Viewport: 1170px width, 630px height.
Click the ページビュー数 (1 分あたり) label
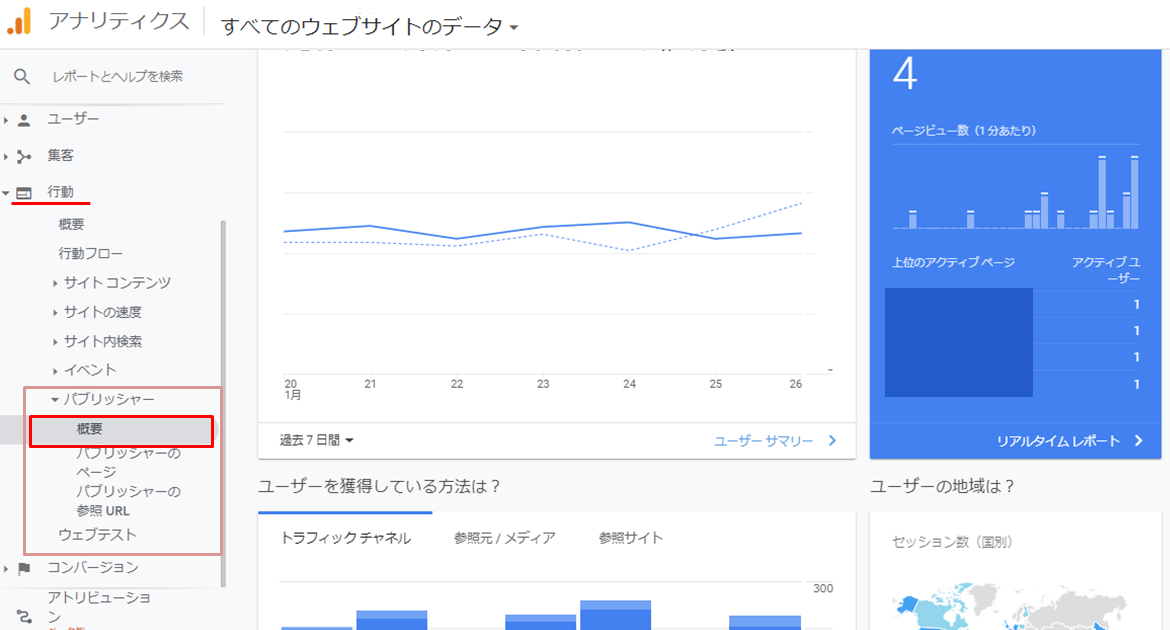964,131
